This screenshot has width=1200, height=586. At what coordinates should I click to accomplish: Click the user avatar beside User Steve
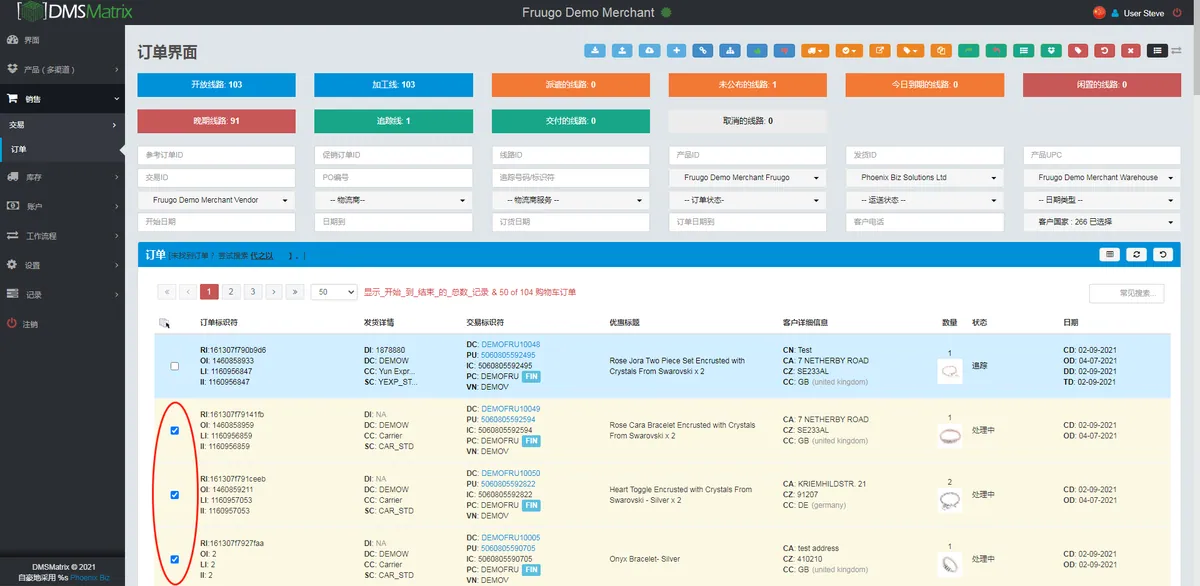coord(1114,13)
